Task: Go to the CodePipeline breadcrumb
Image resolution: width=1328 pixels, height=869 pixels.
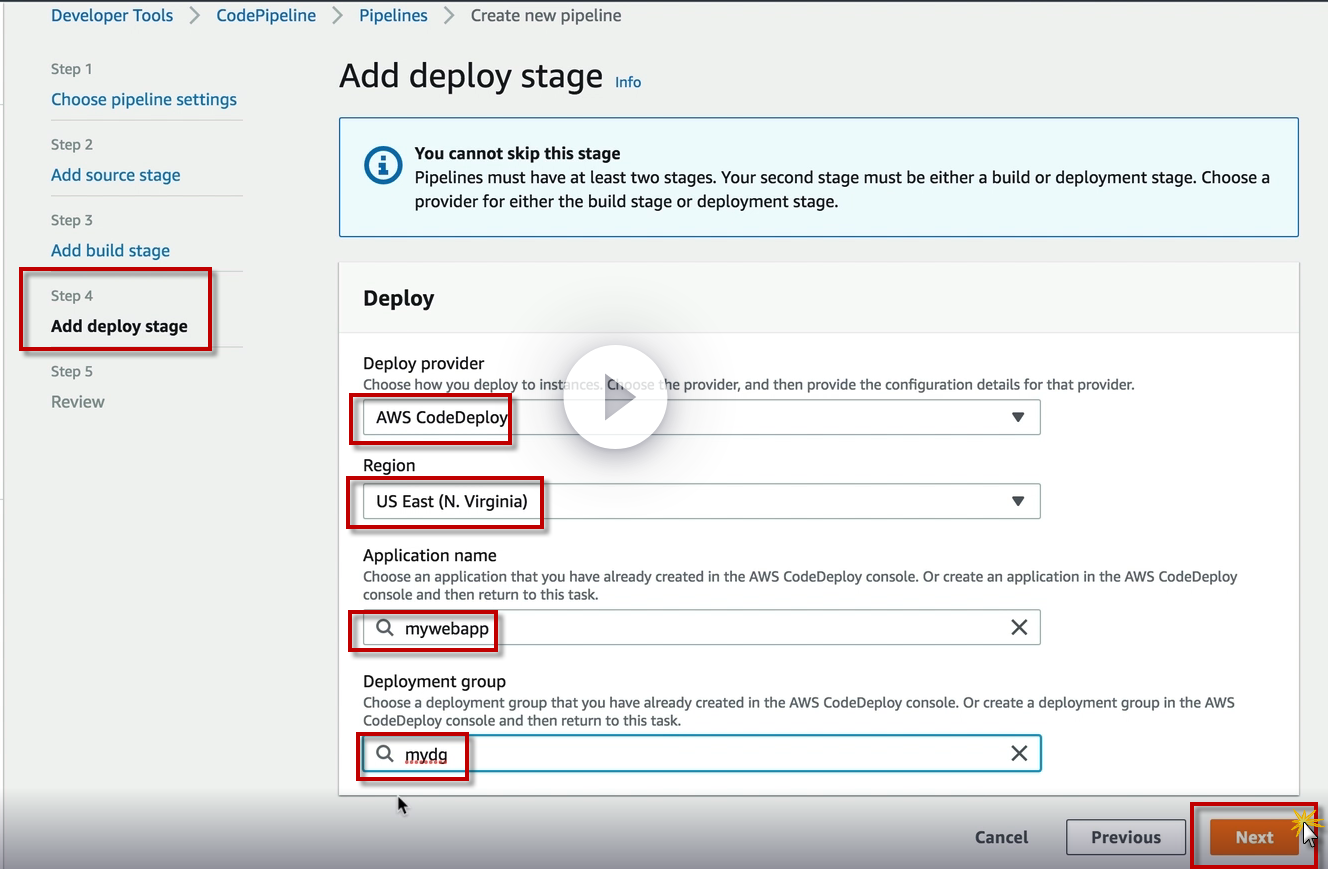Action: (x=266, y=16)
